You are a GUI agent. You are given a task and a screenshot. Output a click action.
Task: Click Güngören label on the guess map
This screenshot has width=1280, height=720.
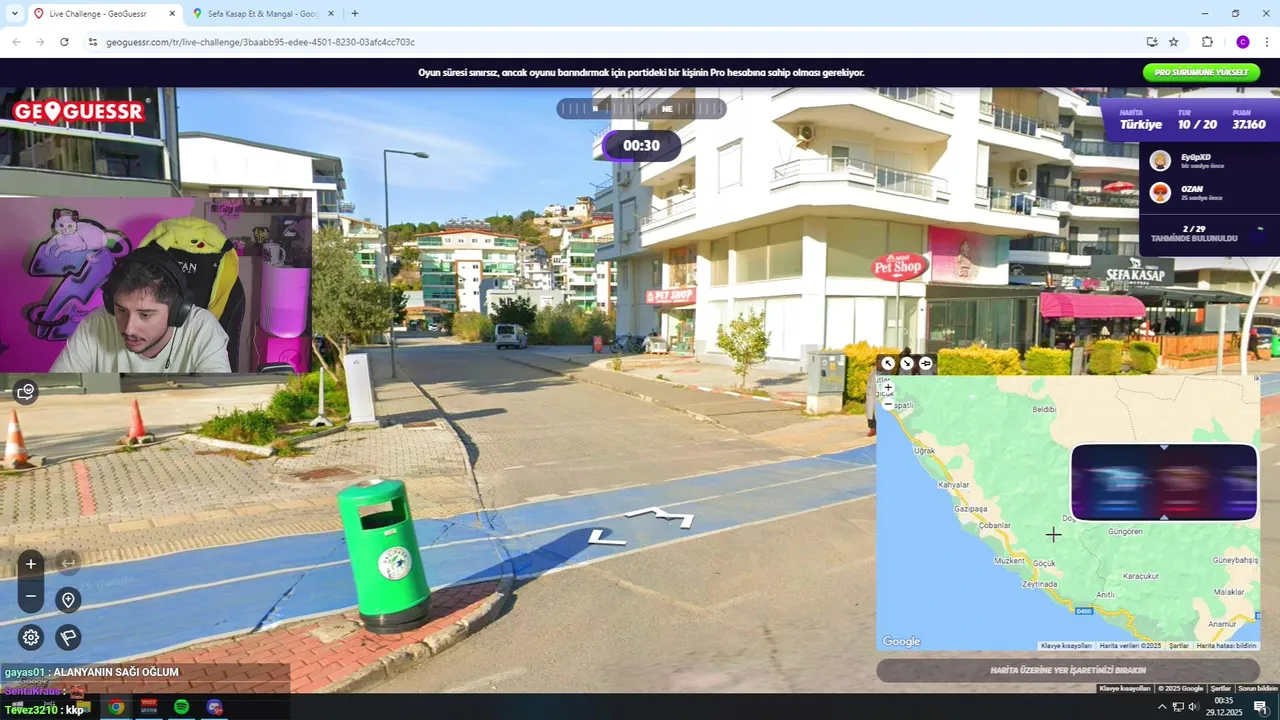pyautogui.click(x=1125, y=531)
